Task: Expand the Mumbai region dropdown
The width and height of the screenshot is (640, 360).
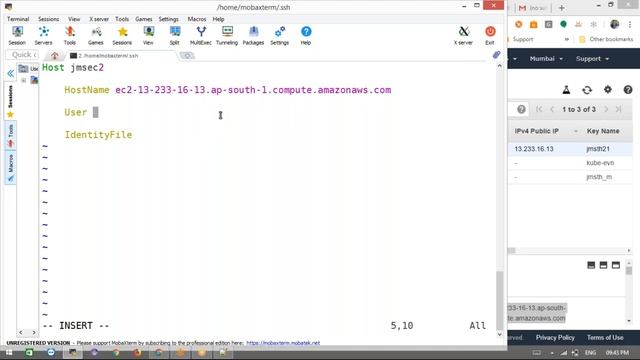Action: pos(546,59)
